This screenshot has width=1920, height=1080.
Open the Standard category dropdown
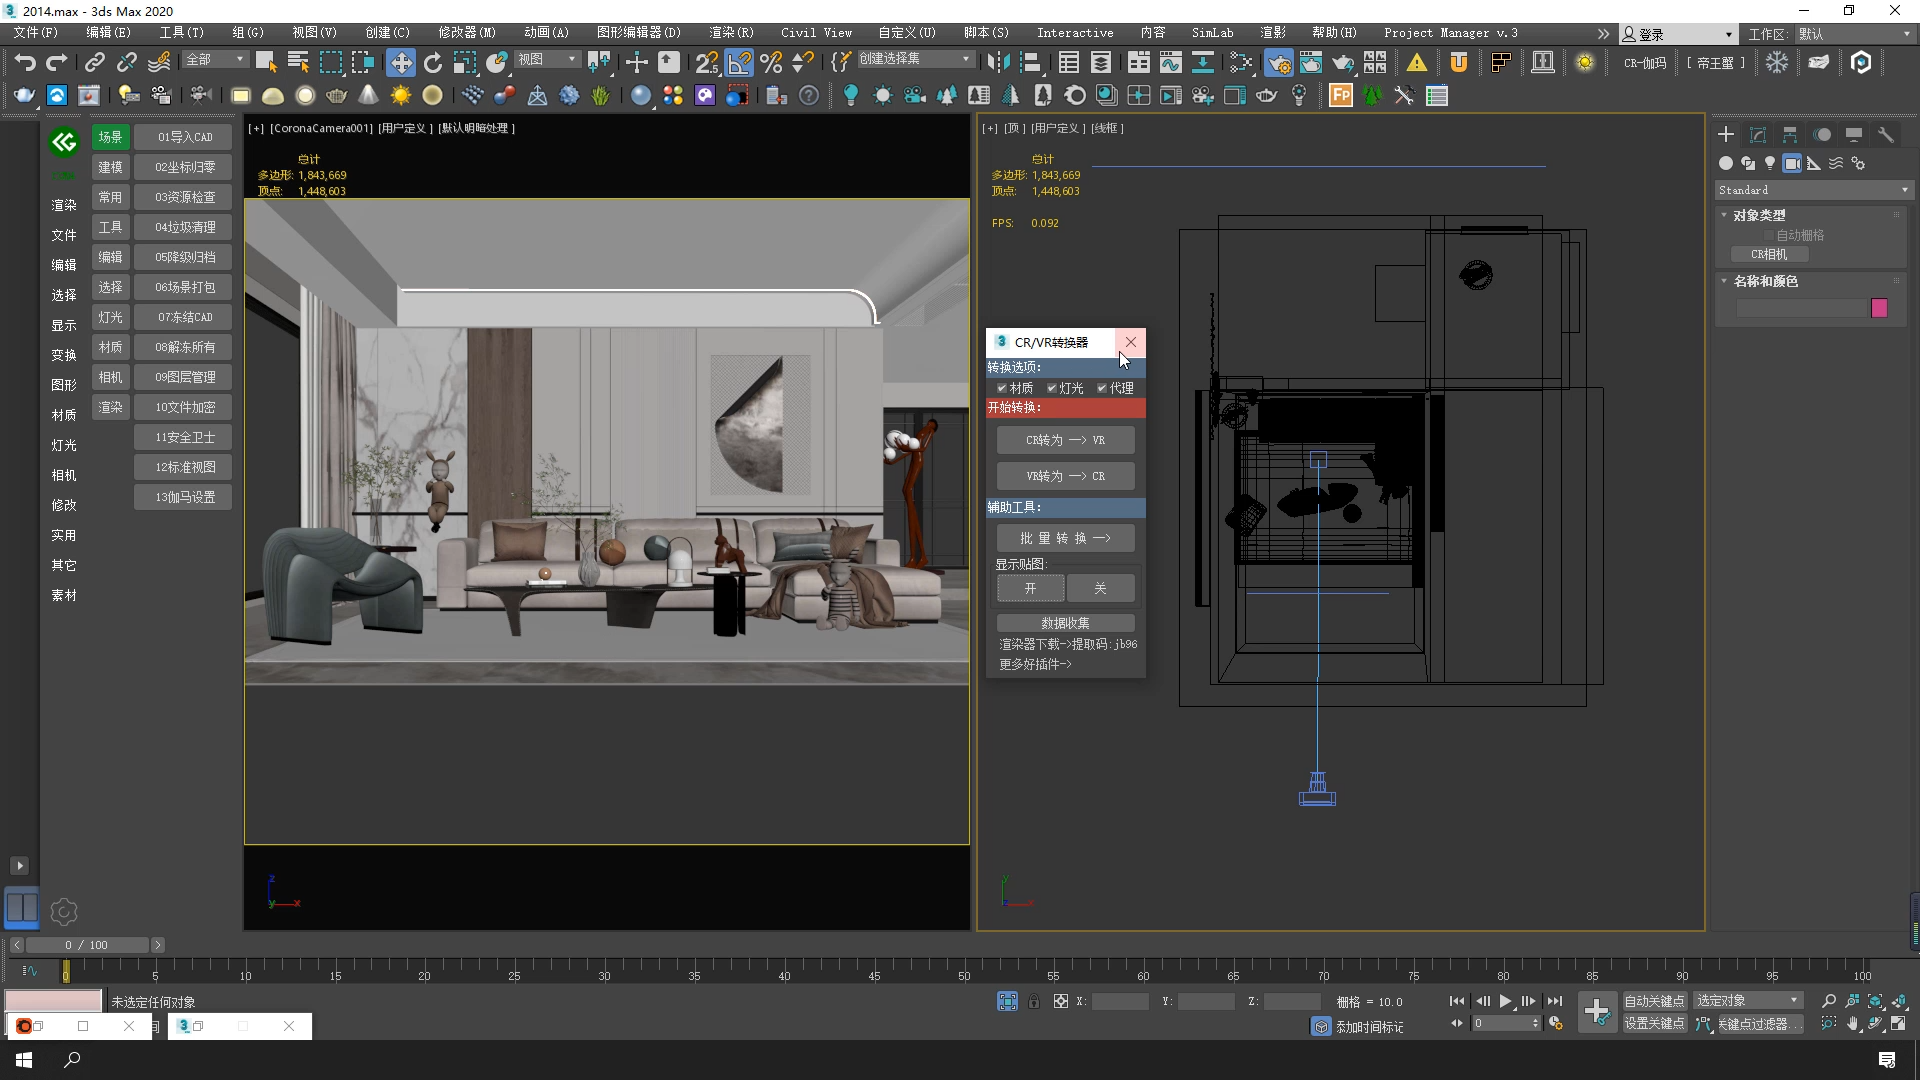coord(1812,190)
